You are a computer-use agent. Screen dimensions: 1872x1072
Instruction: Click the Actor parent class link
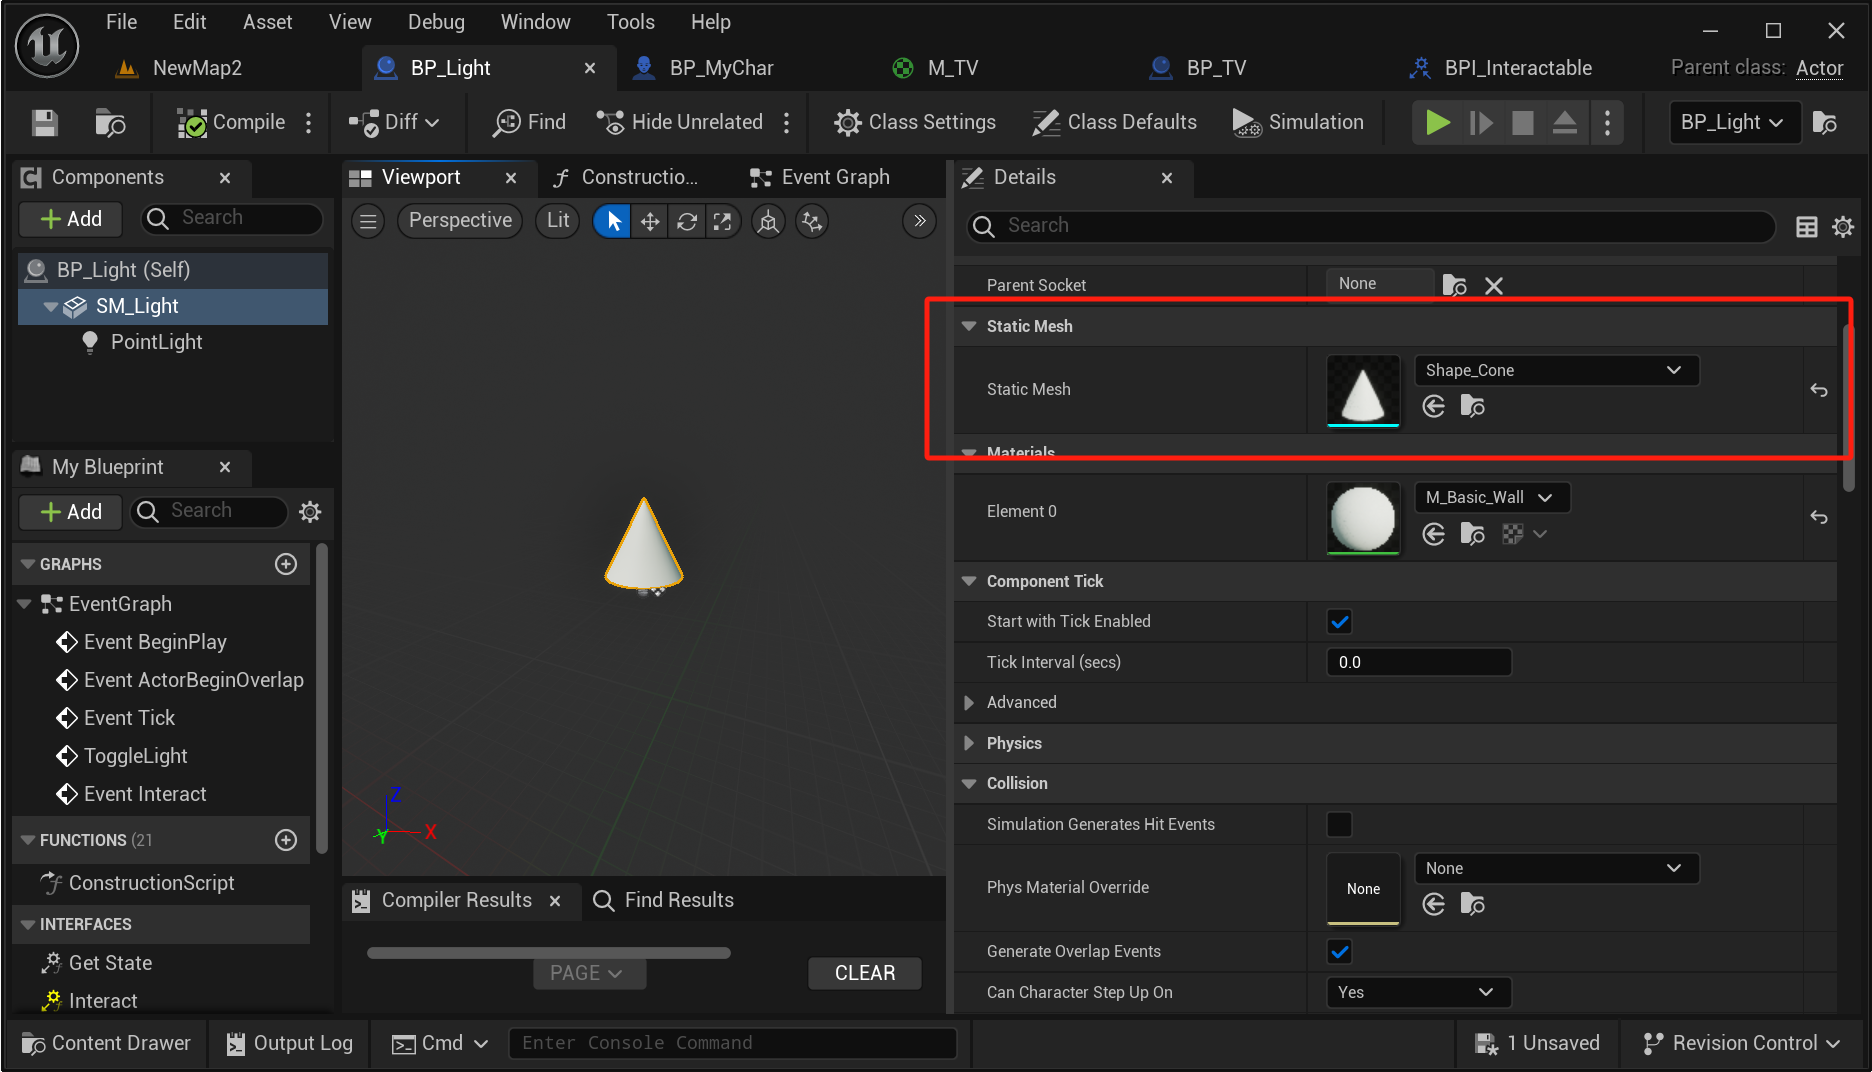tap(1819, 68)
